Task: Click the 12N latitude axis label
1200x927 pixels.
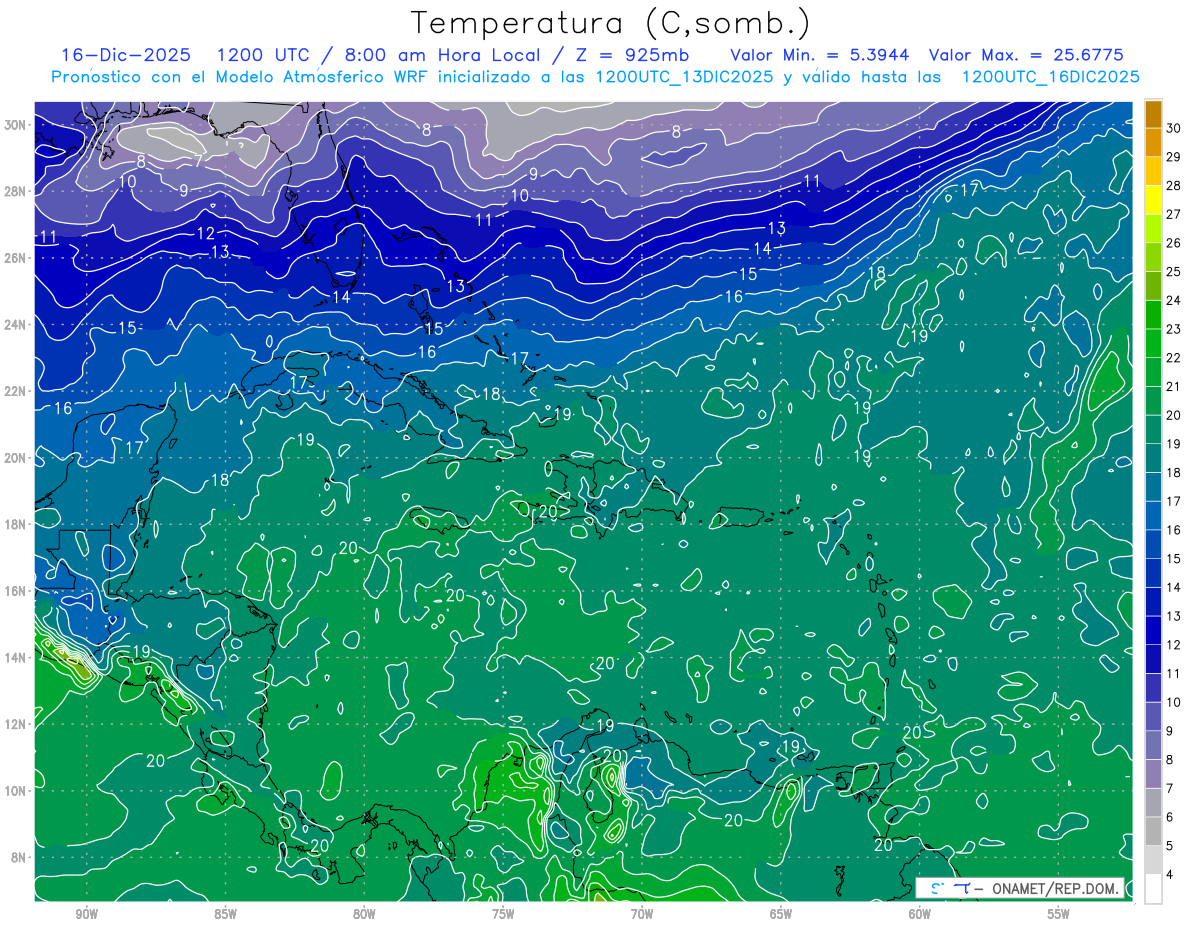Action: tap(16, 724)
